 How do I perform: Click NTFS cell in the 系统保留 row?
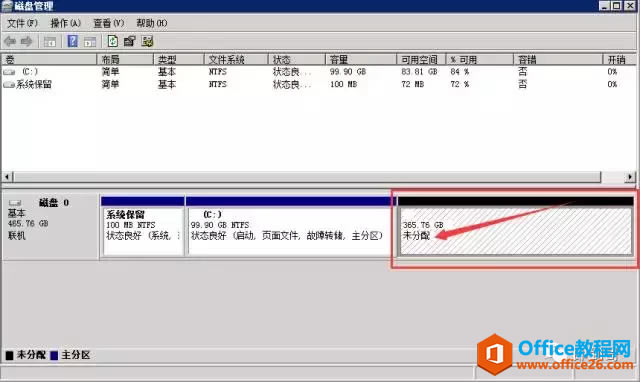pyautogui.click(x=218, y=84)
